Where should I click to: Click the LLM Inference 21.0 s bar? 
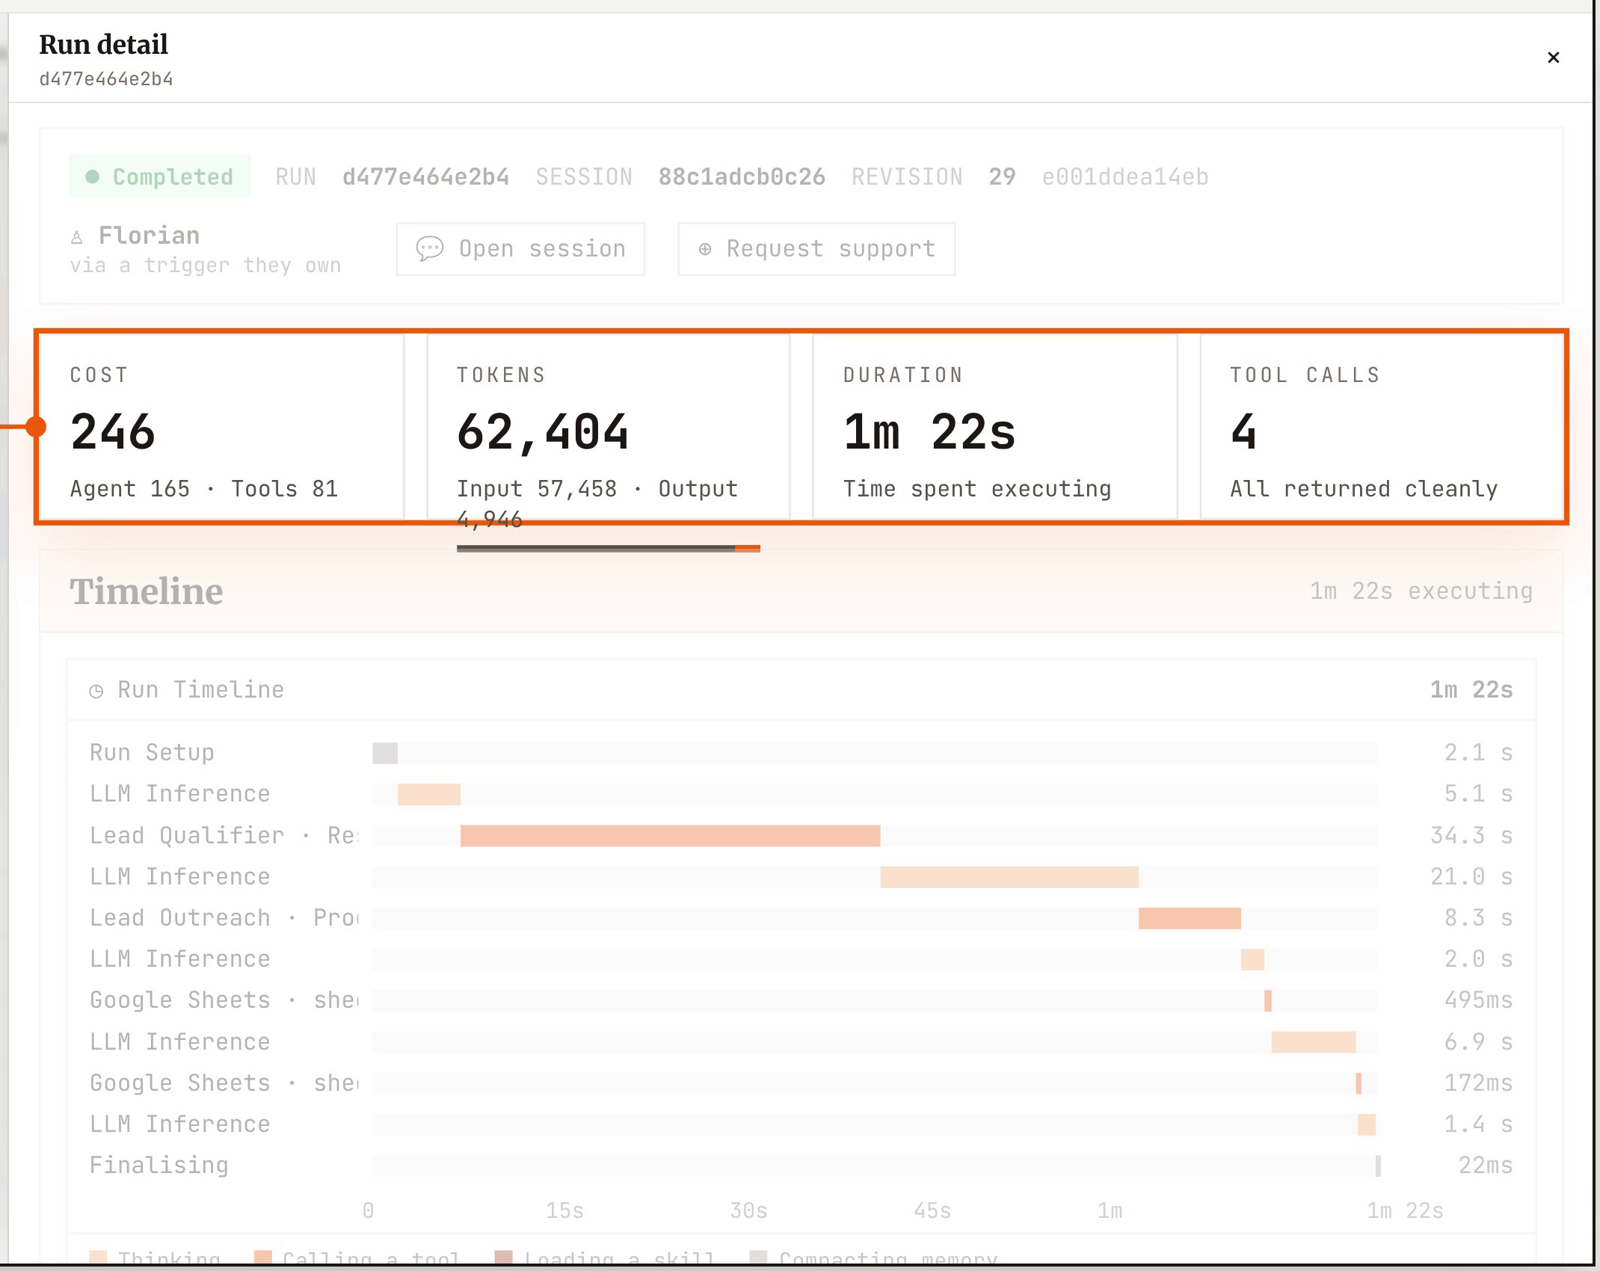pyautogui.click(x=1009, y=877)
